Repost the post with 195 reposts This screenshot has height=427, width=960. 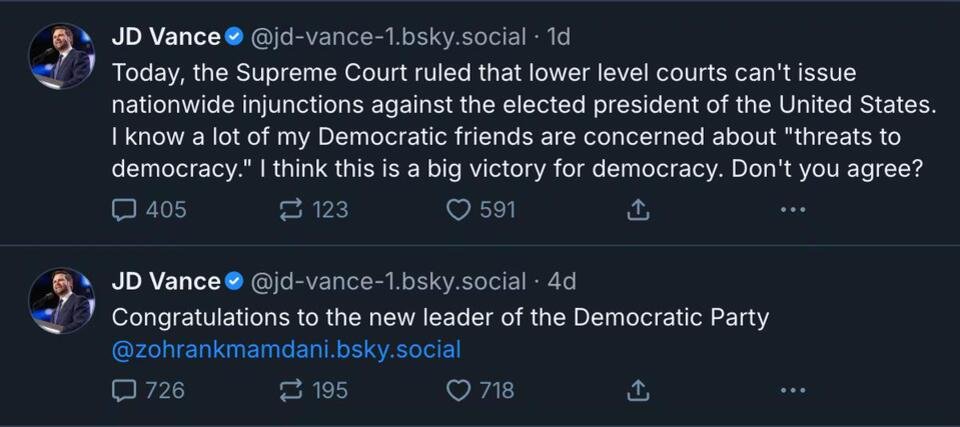[313, 390]
